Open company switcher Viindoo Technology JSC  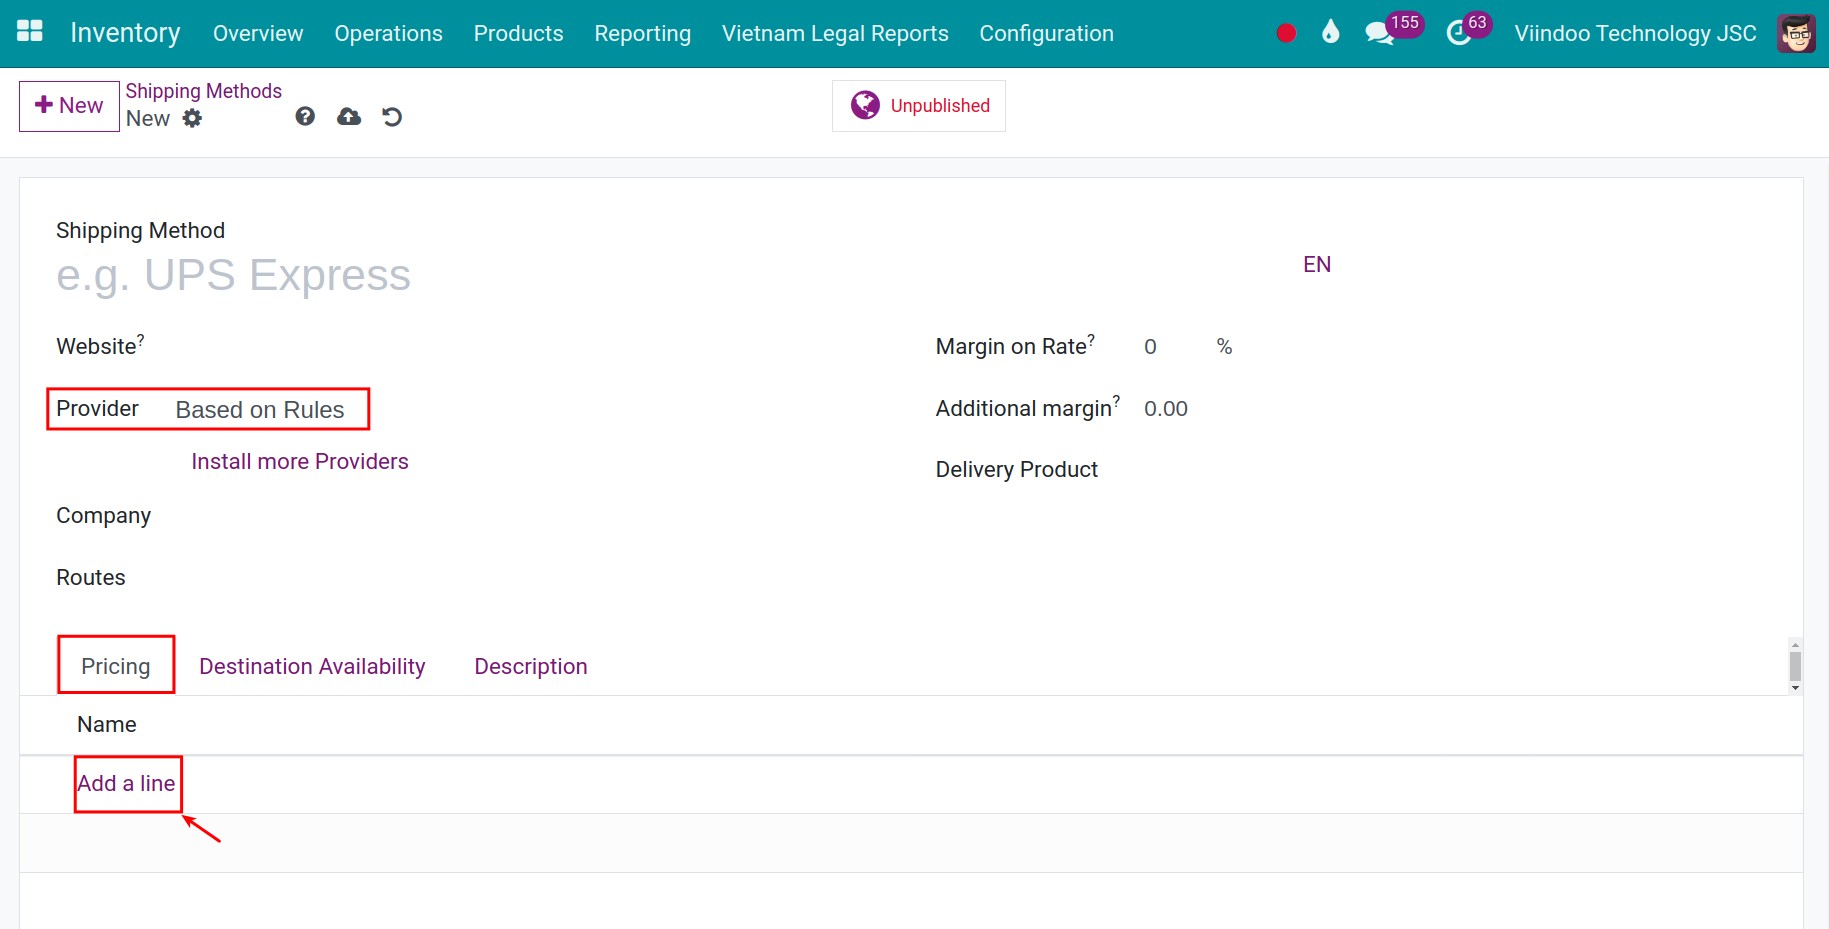click(1635, 33)
